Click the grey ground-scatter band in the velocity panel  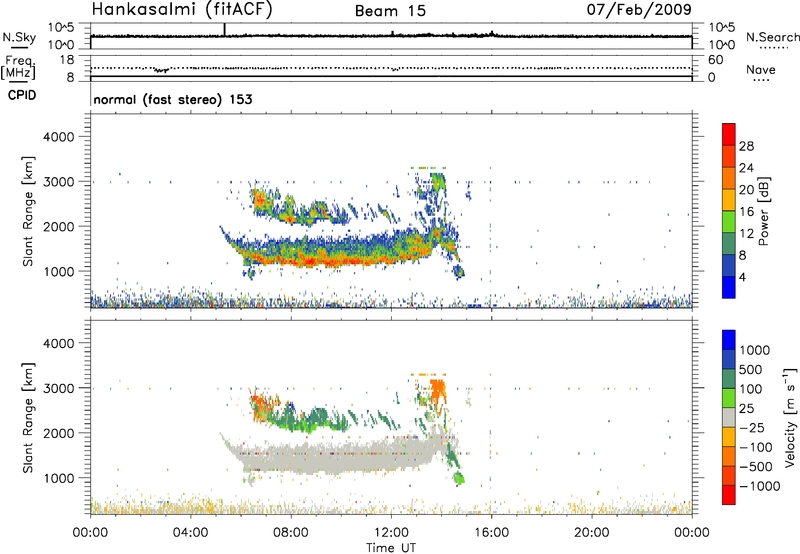click(337, 456)
